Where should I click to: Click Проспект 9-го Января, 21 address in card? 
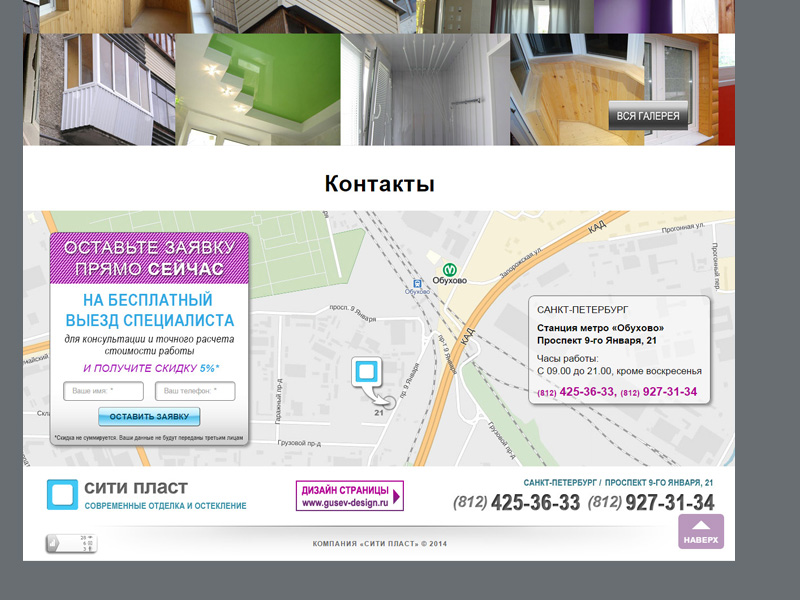pyautogui.click(x=596, y=340)
